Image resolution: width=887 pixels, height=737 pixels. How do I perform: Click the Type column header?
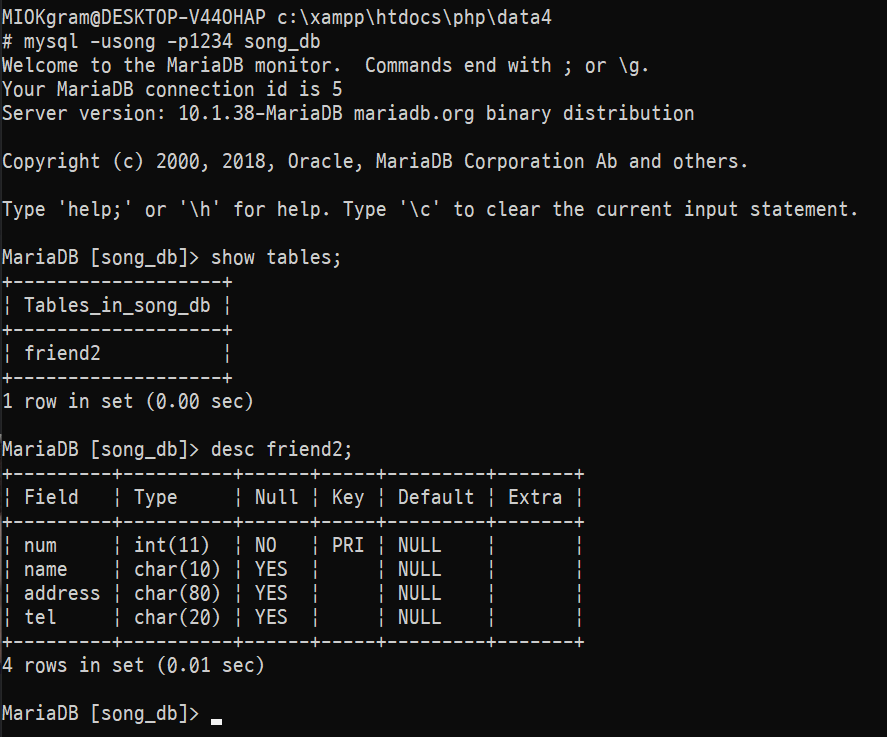[x=155, y=497]
